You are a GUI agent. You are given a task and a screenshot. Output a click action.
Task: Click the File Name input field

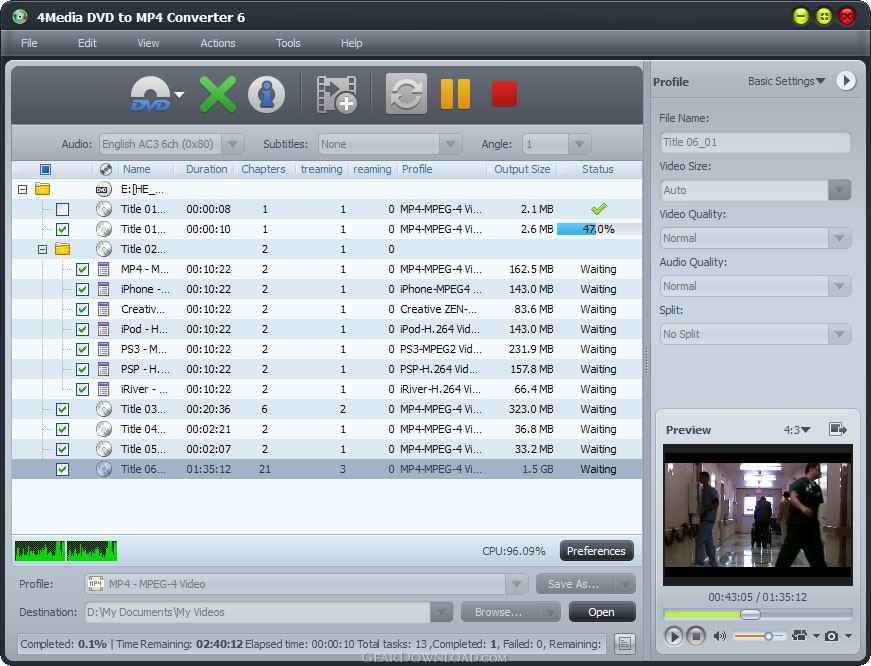pos(755,142)
